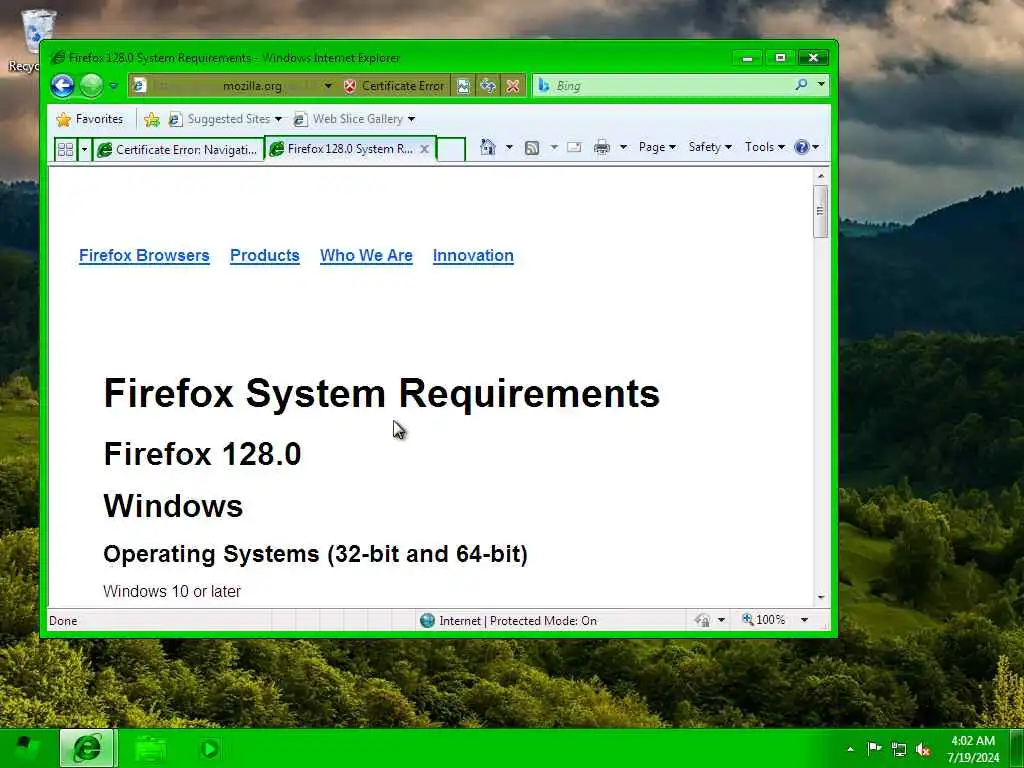
Task: Click the Print icon
Action: click(x=601, y=147)
